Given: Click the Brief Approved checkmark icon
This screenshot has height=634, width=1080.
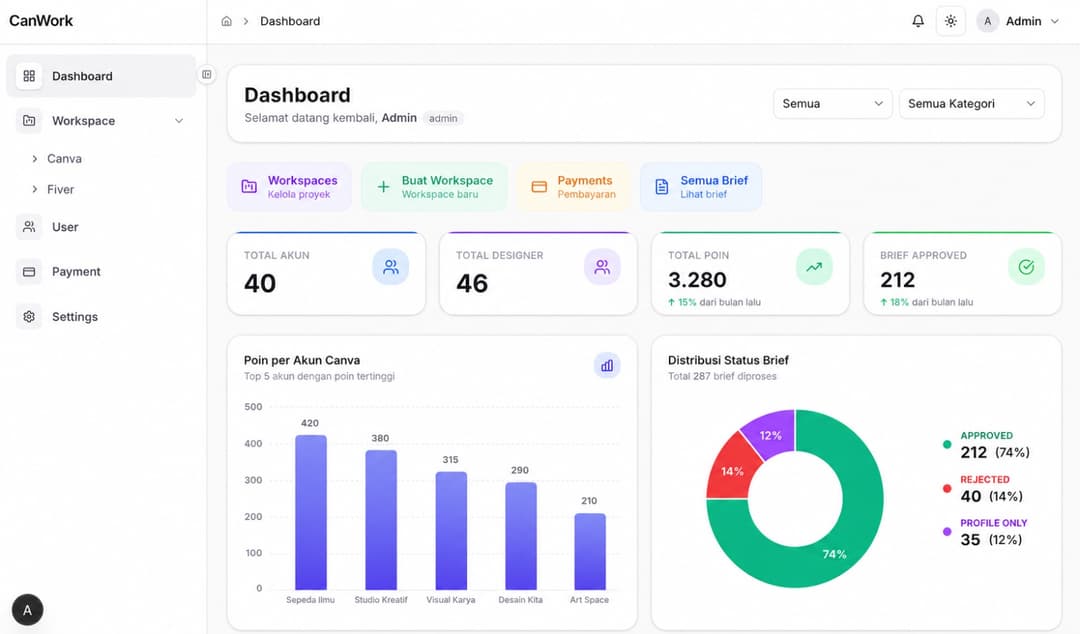Looking at the screenshot, I should (x=1026, y=267).
